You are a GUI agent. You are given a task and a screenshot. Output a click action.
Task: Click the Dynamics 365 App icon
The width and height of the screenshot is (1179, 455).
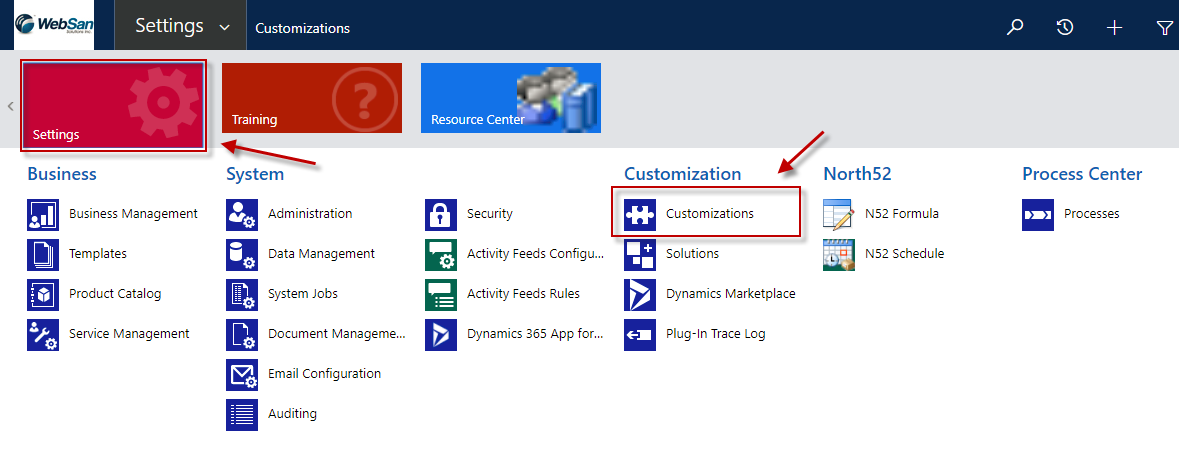pos(441,334)
